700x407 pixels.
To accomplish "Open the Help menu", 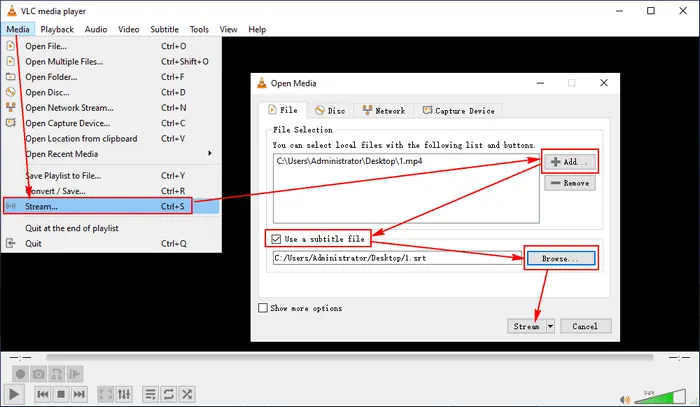I will click(x=257, y=29).
